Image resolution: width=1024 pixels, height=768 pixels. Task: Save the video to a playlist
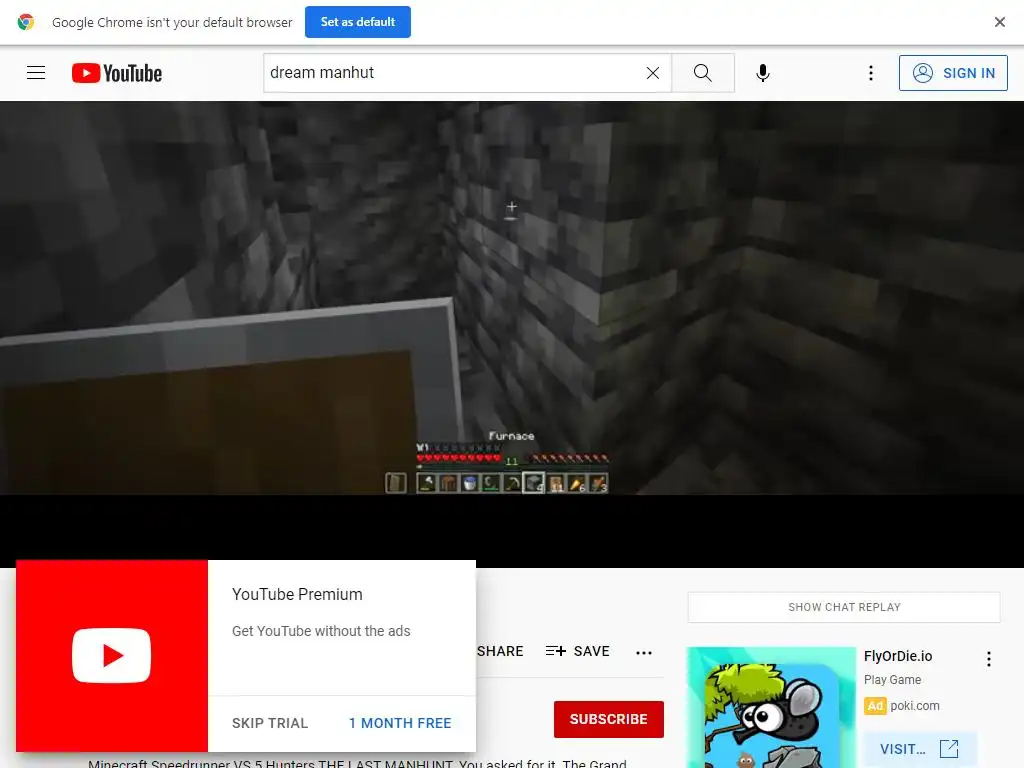coord(577,651)
